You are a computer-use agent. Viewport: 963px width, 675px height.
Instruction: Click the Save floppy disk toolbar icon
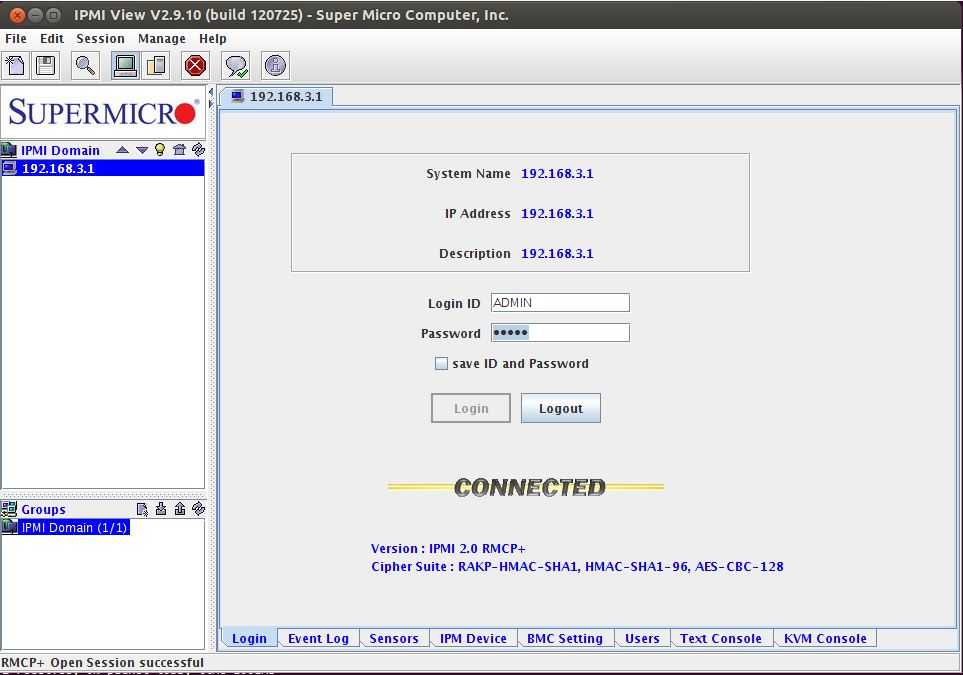46,66
